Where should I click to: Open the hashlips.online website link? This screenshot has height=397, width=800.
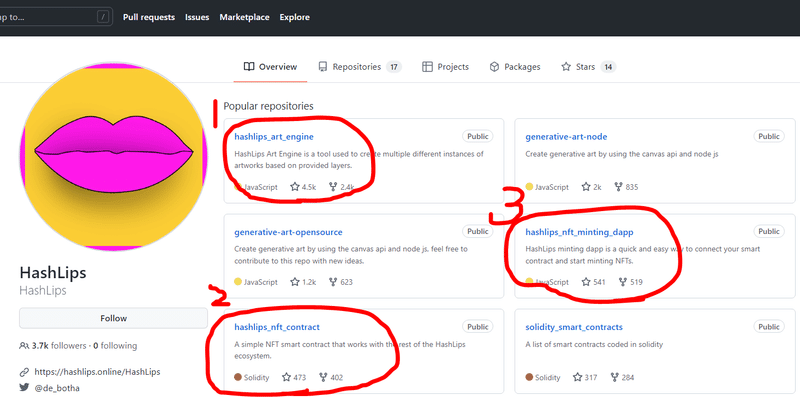pos(97,371)
